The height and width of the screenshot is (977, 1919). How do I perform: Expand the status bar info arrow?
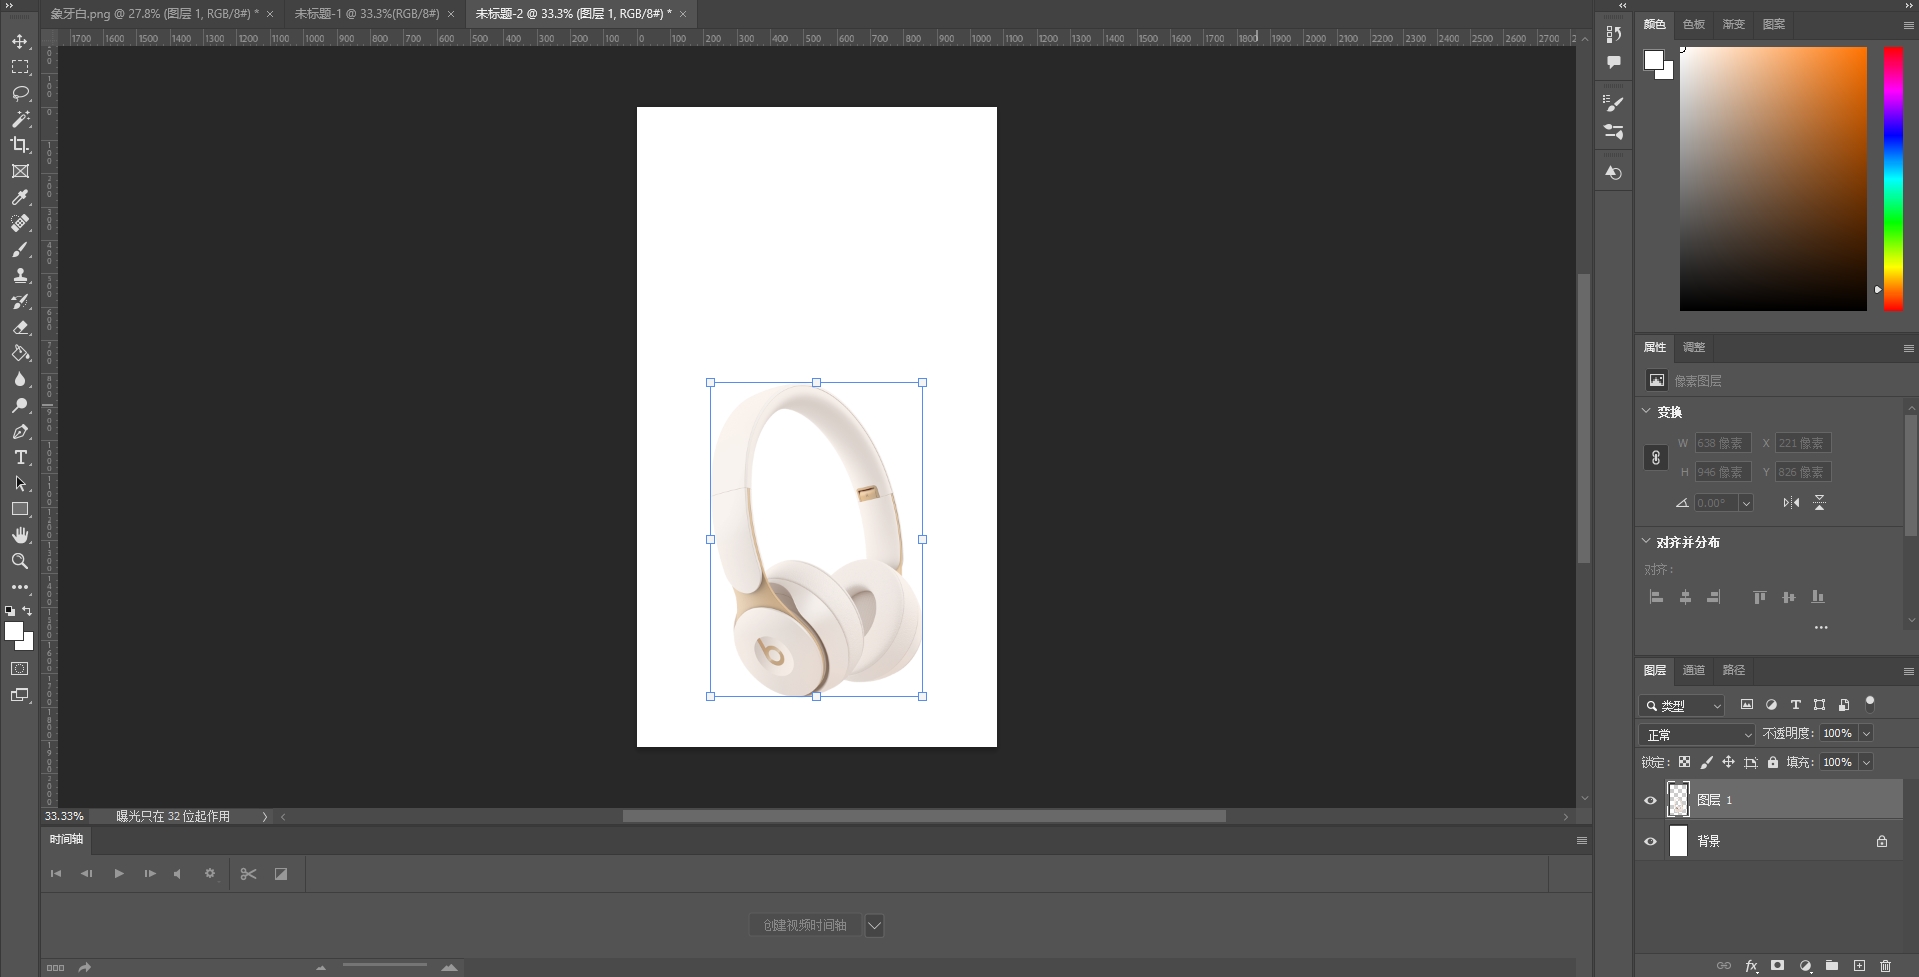(x=265, y=817)
